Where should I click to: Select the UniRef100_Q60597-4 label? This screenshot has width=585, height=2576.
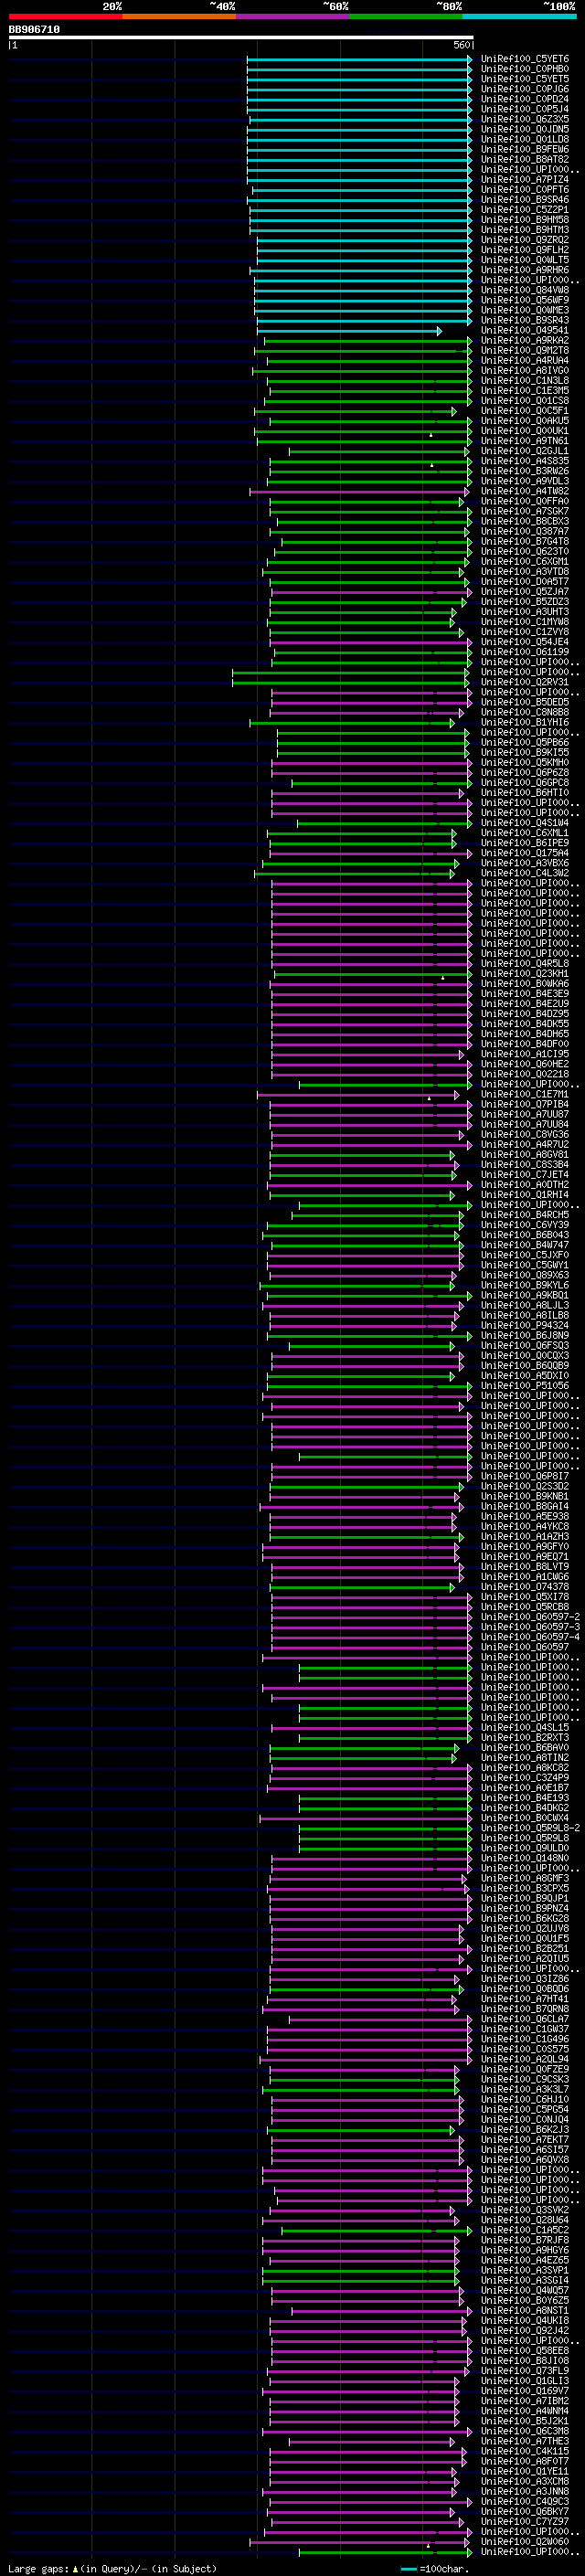530,1637
